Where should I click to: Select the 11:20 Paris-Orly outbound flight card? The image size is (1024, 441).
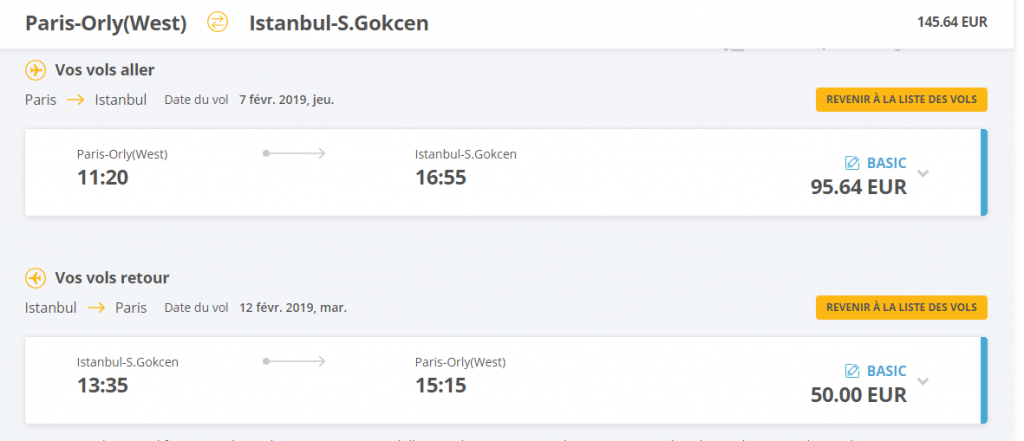[506, 172]
